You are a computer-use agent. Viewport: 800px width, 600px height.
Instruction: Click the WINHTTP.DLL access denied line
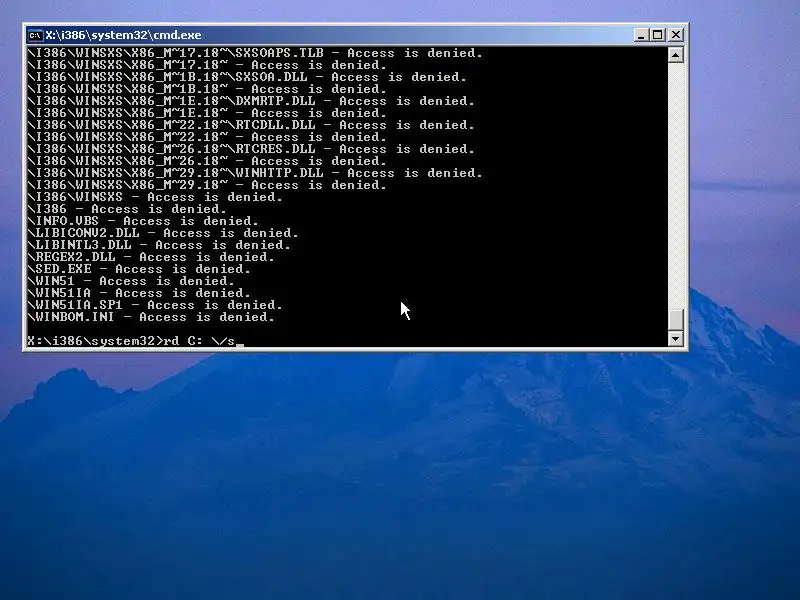255,173
